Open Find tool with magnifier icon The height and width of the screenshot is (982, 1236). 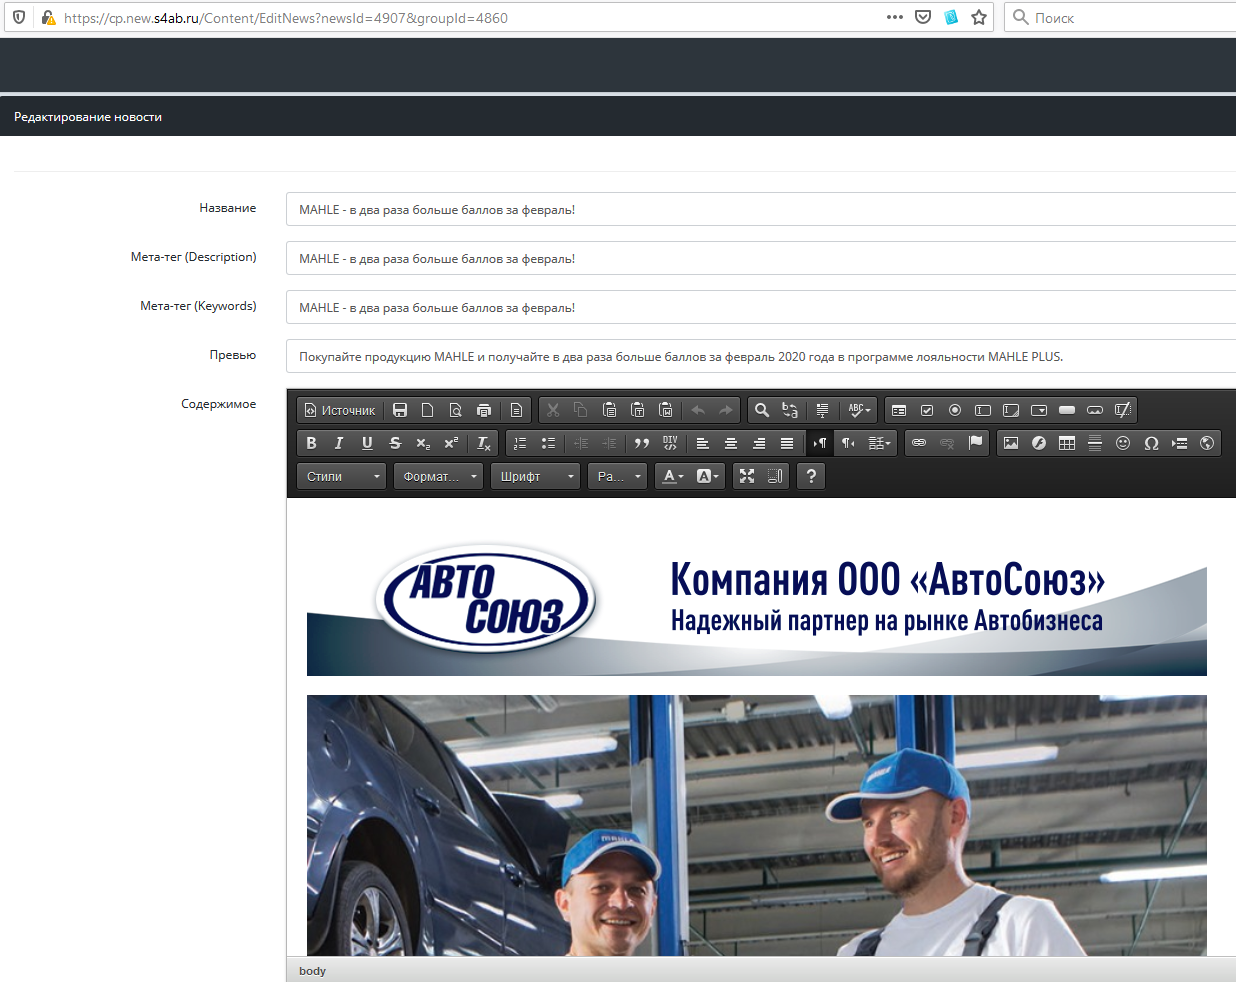pyautogui.click(x=762, y=410)
